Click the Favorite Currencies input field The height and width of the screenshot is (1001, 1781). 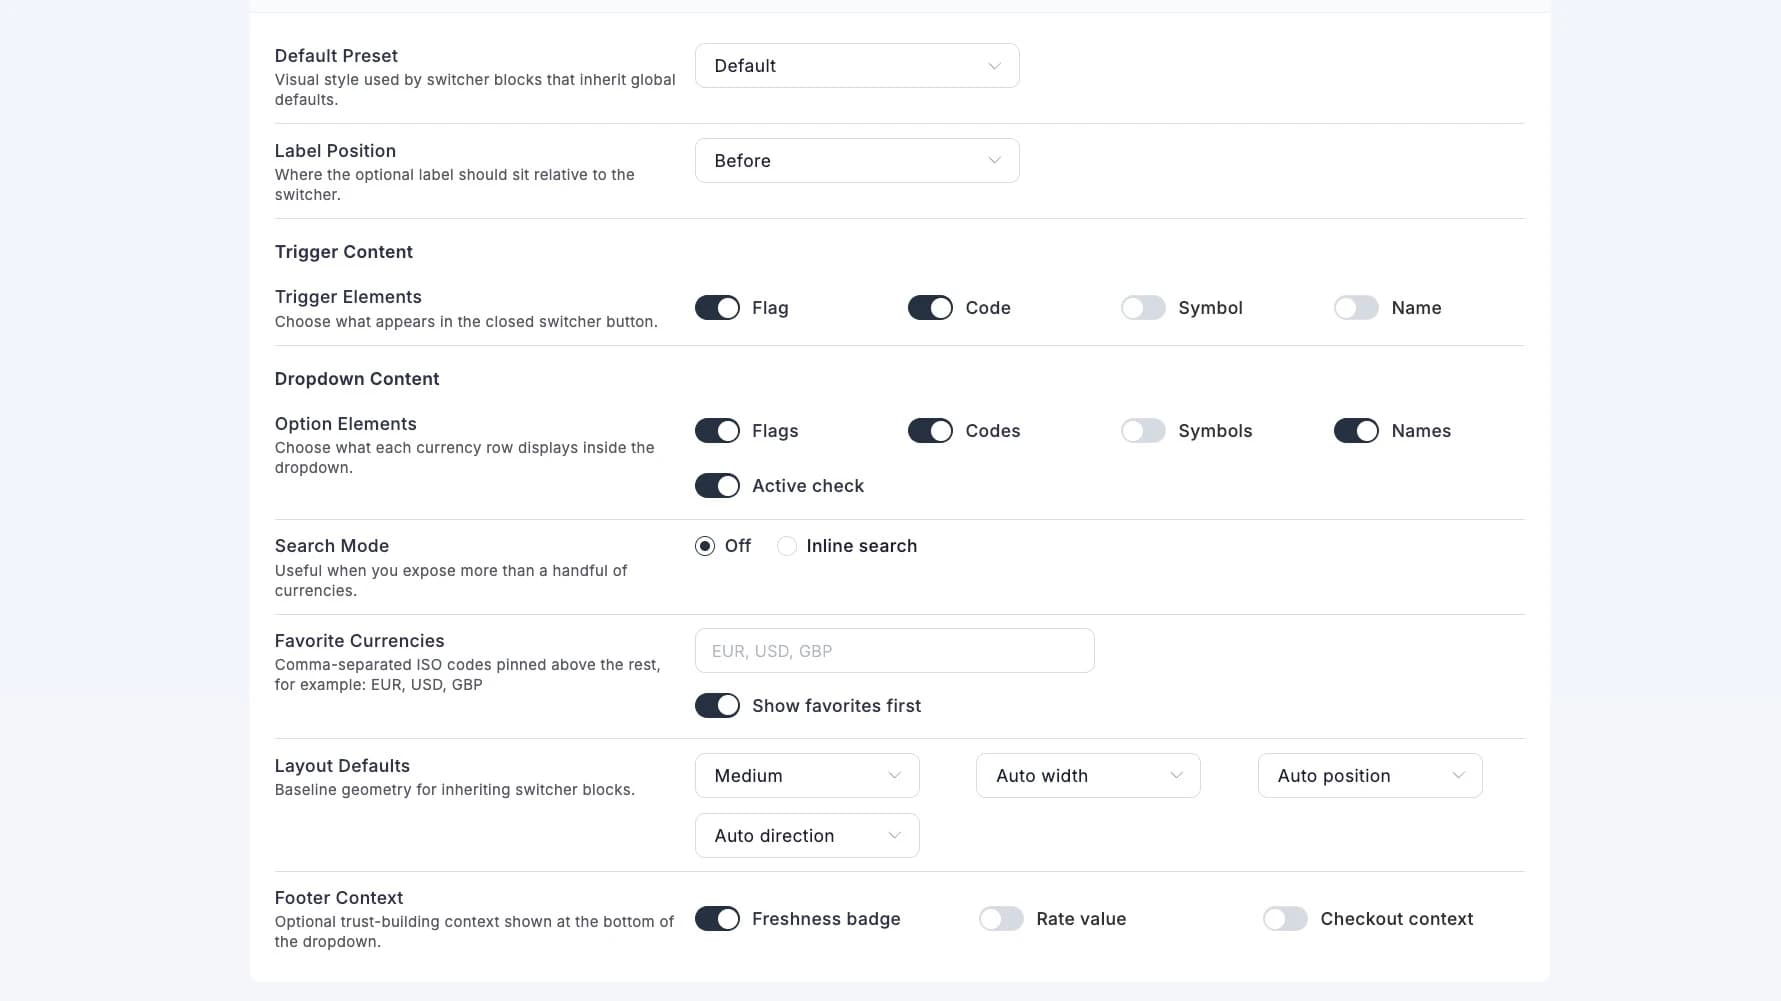894,651
